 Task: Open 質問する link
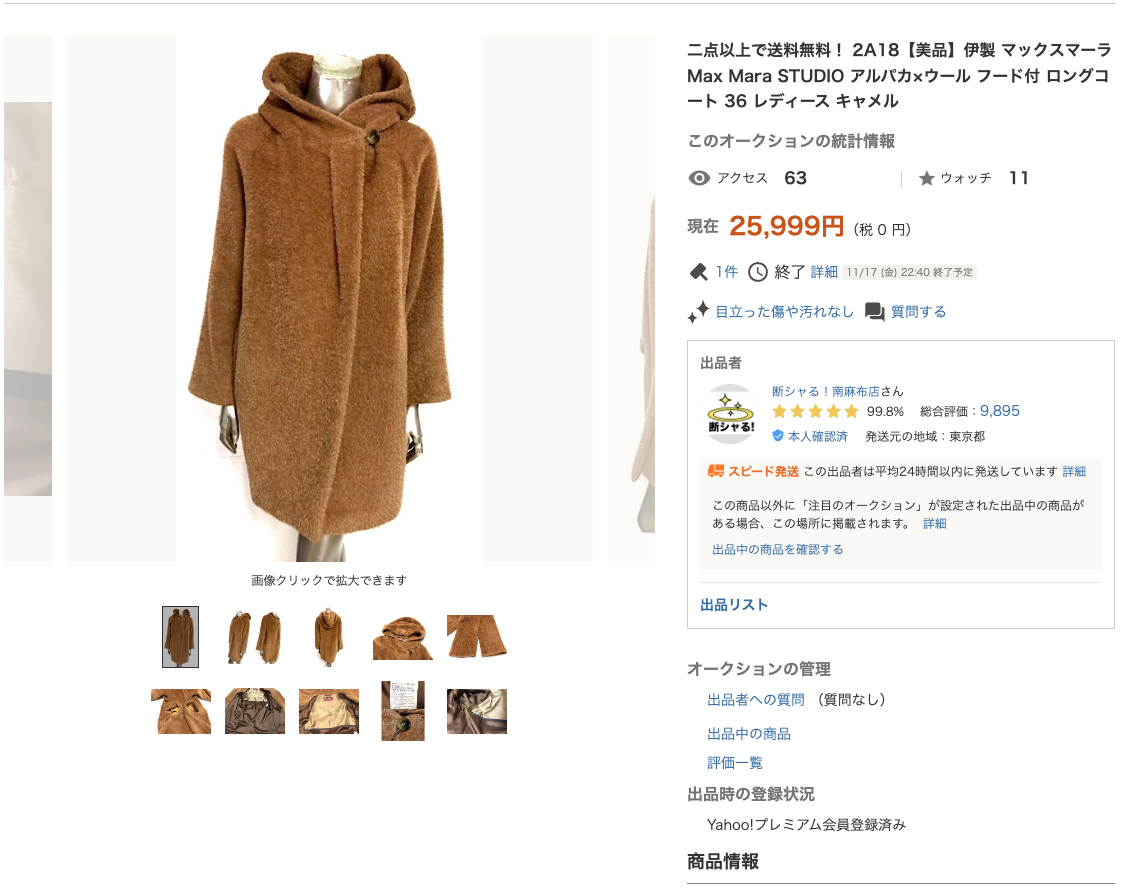[x=918, y=312]
